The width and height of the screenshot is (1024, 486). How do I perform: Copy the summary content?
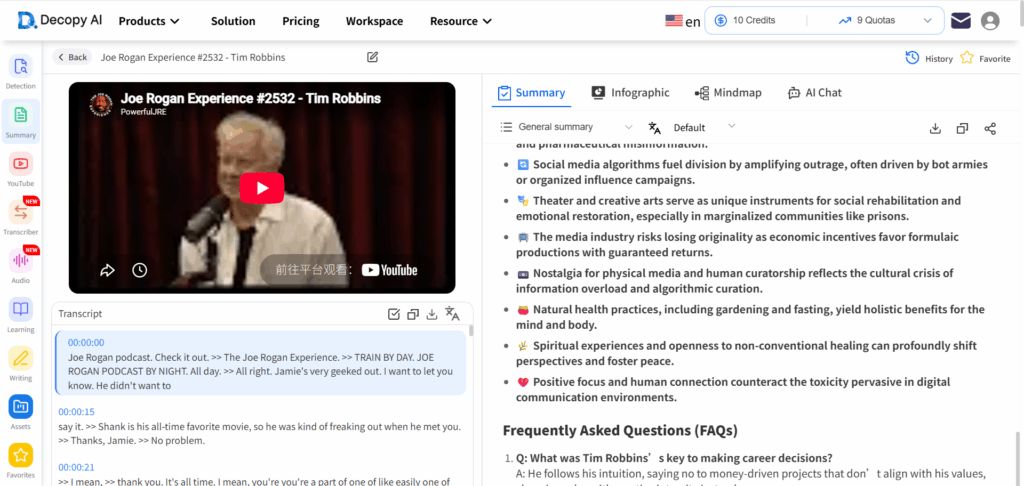(962, 128)
